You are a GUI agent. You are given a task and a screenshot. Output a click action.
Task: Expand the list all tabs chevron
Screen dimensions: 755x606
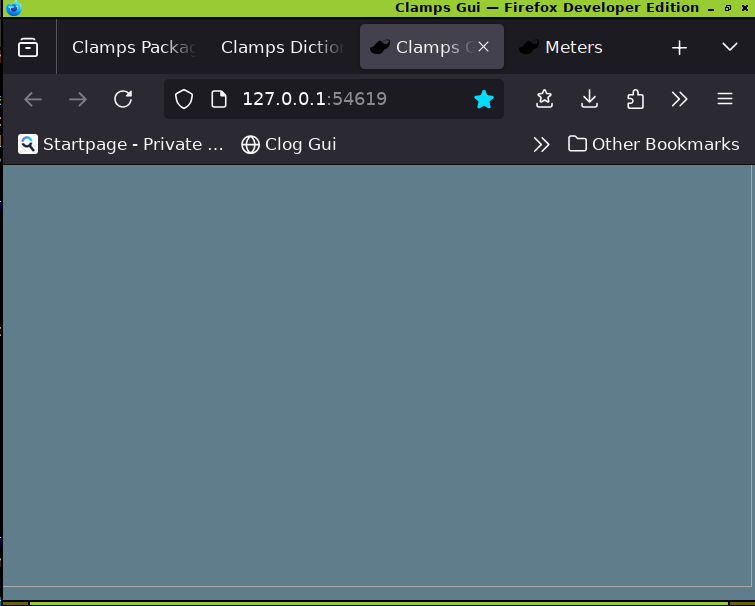click(x=730, y=47)
